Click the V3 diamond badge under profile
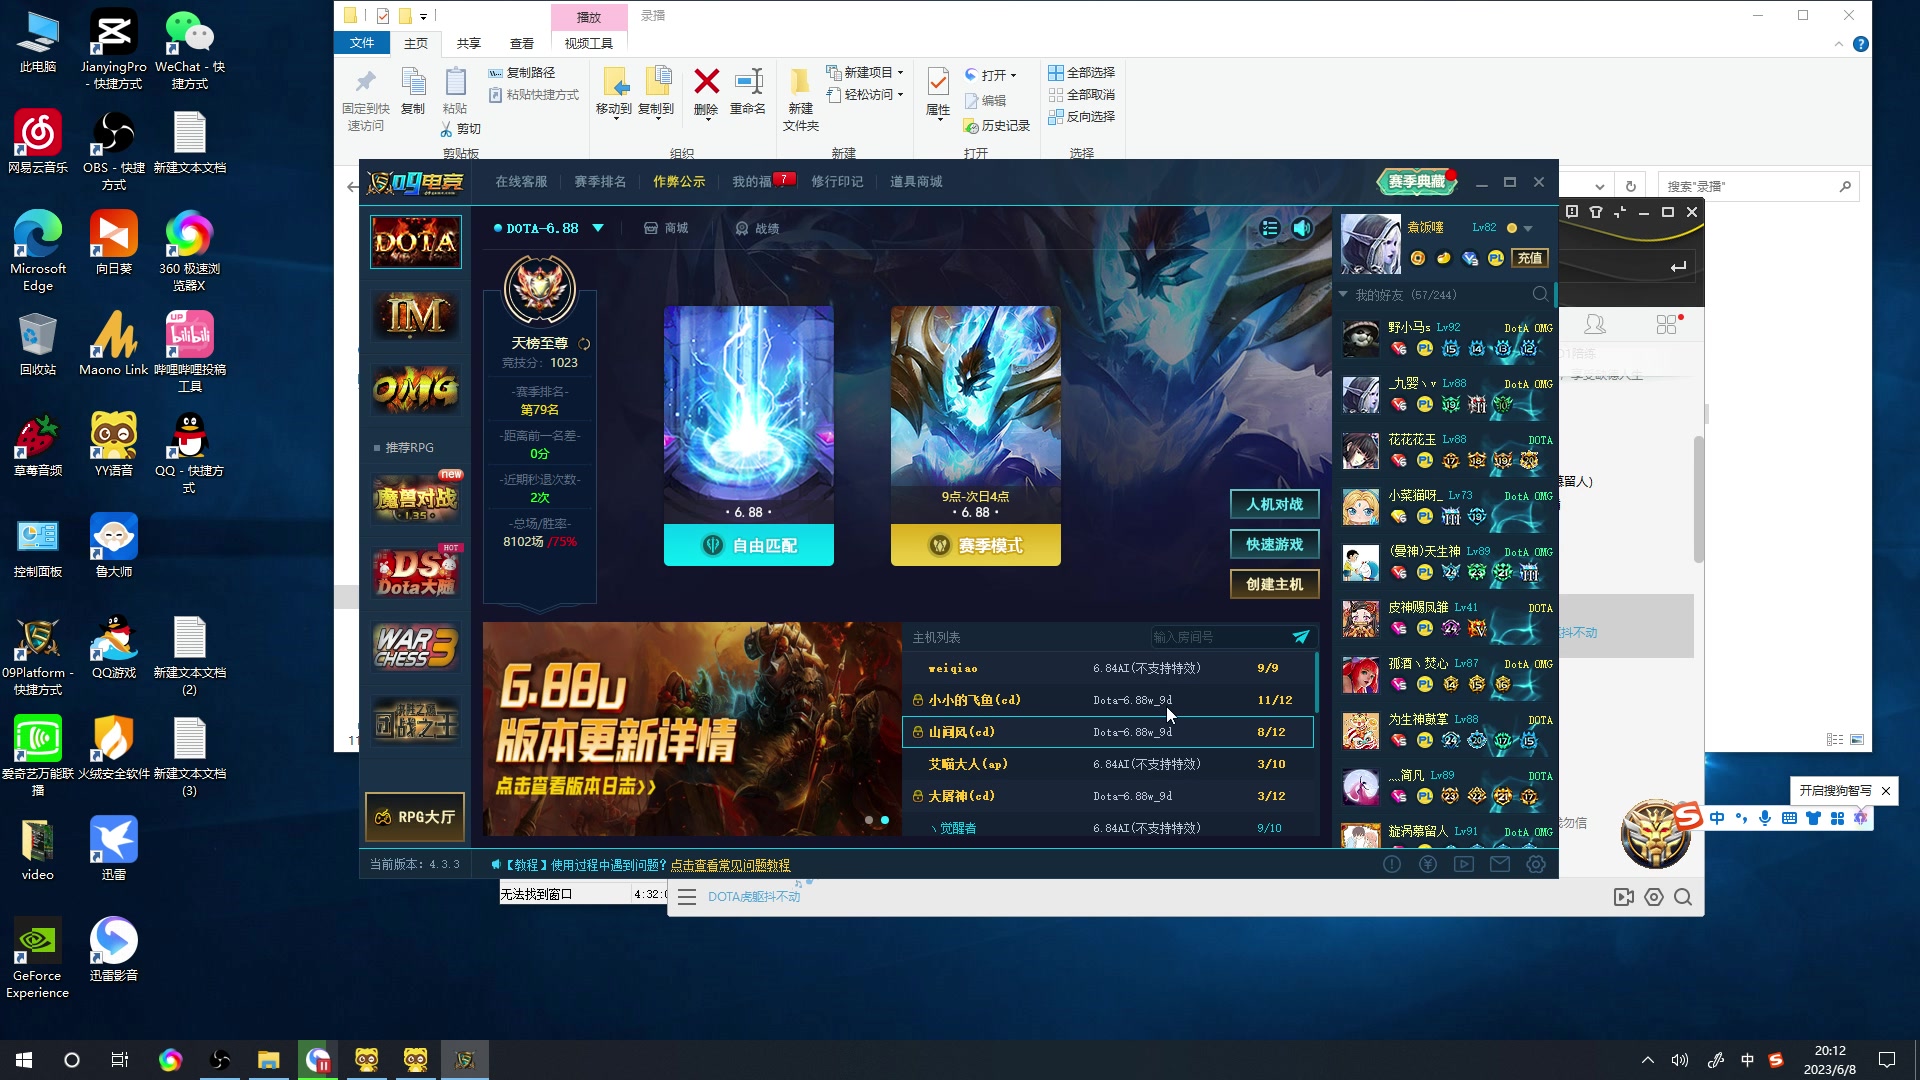This screenshot has width=1920, height=1080. [x=1469, y=258]
